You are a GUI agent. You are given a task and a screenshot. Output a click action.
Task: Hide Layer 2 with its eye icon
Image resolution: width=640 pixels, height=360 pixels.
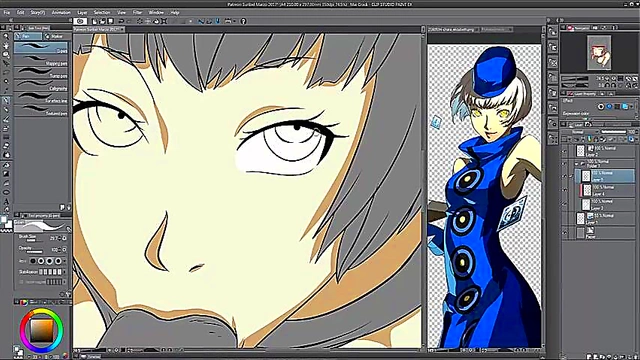(x=564, y=151)
